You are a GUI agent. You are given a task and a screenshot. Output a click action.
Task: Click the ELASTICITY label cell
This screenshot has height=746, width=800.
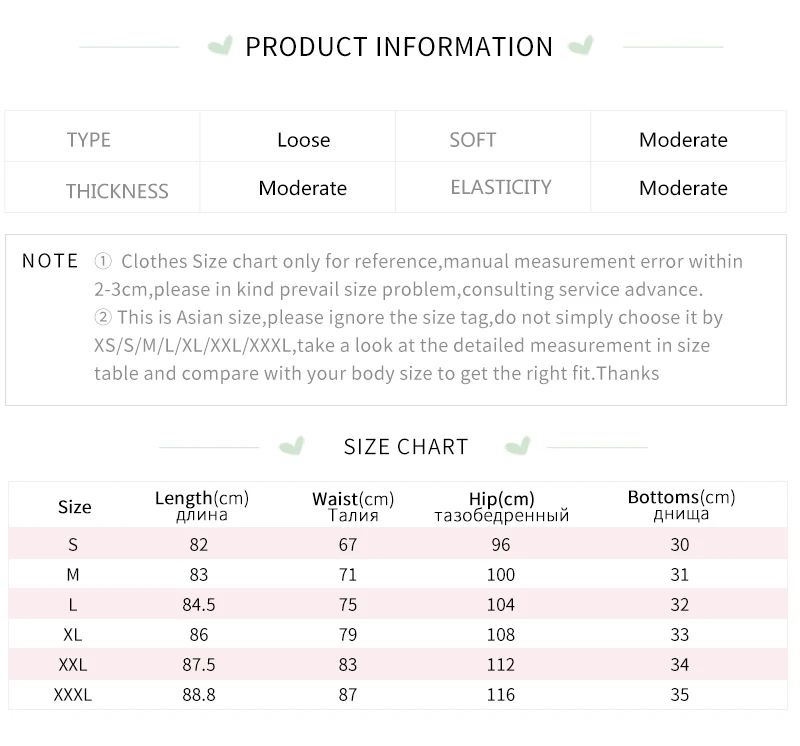point(493,187)
